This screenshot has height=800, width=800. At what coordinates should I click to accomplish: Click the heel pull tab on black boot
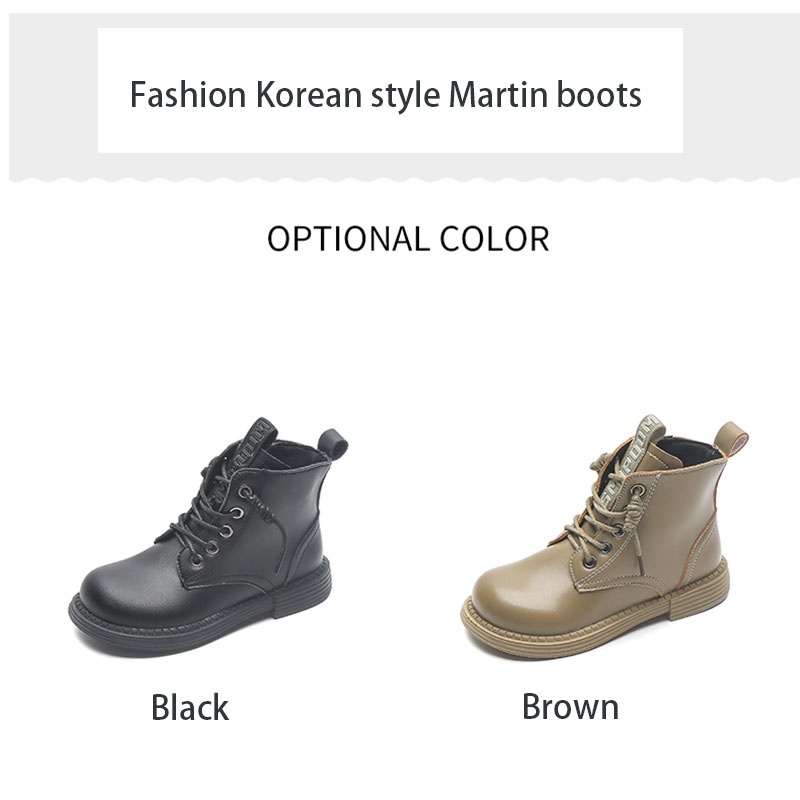point(333,443)
